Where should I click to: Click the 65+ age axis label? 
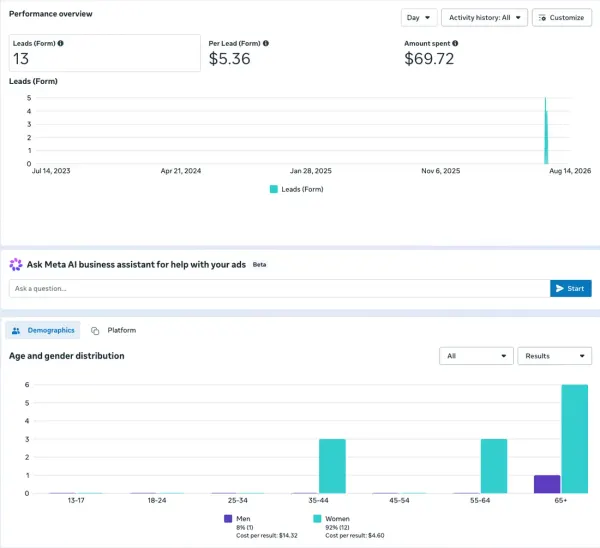coord(561,500)
